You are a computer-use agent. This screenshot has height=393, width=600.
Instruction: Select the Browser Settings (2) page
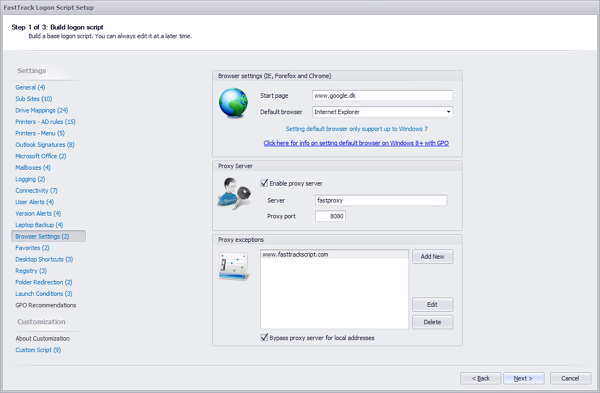tap(48, 236)
